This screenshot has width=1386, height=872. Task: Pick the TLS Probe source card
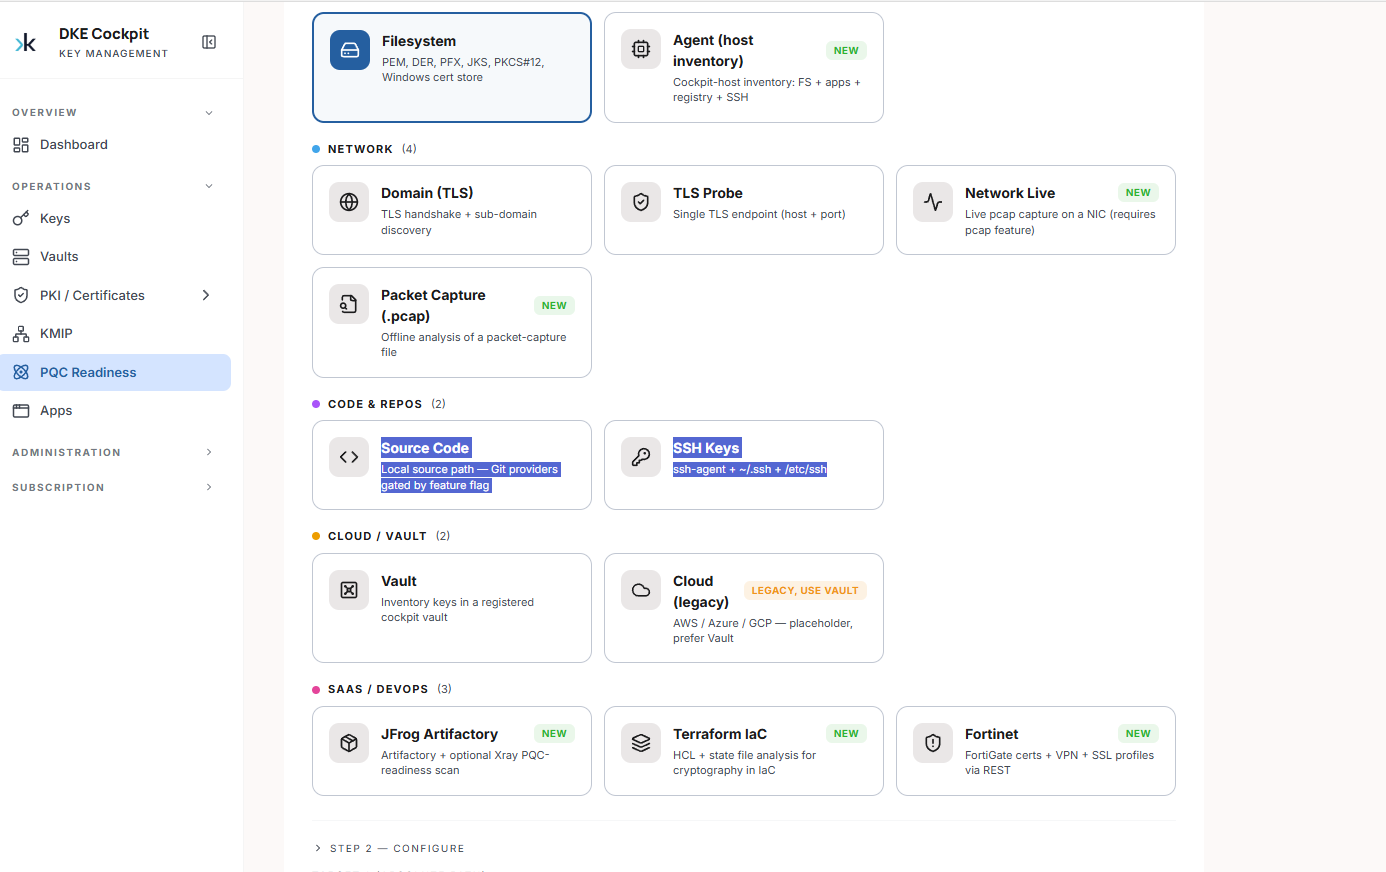(x=744, y=210)
